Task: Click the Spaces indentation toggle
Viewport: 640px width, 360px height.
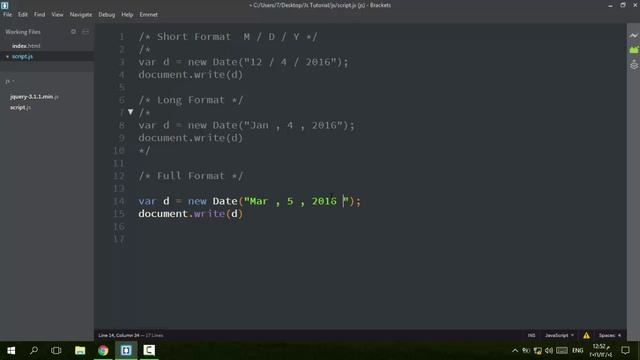Action: pyautogui.click(x=610, y=336)
